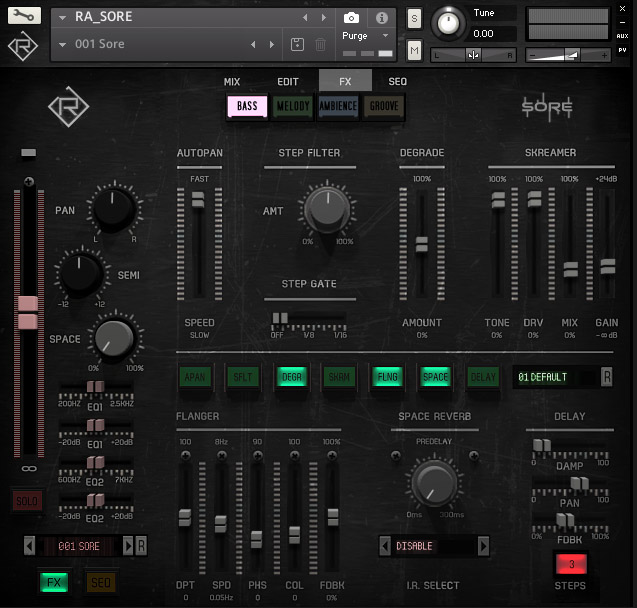Click the M mute icon in header
Viewport: 637px width, 608px height.
click(x=414, y=50)
